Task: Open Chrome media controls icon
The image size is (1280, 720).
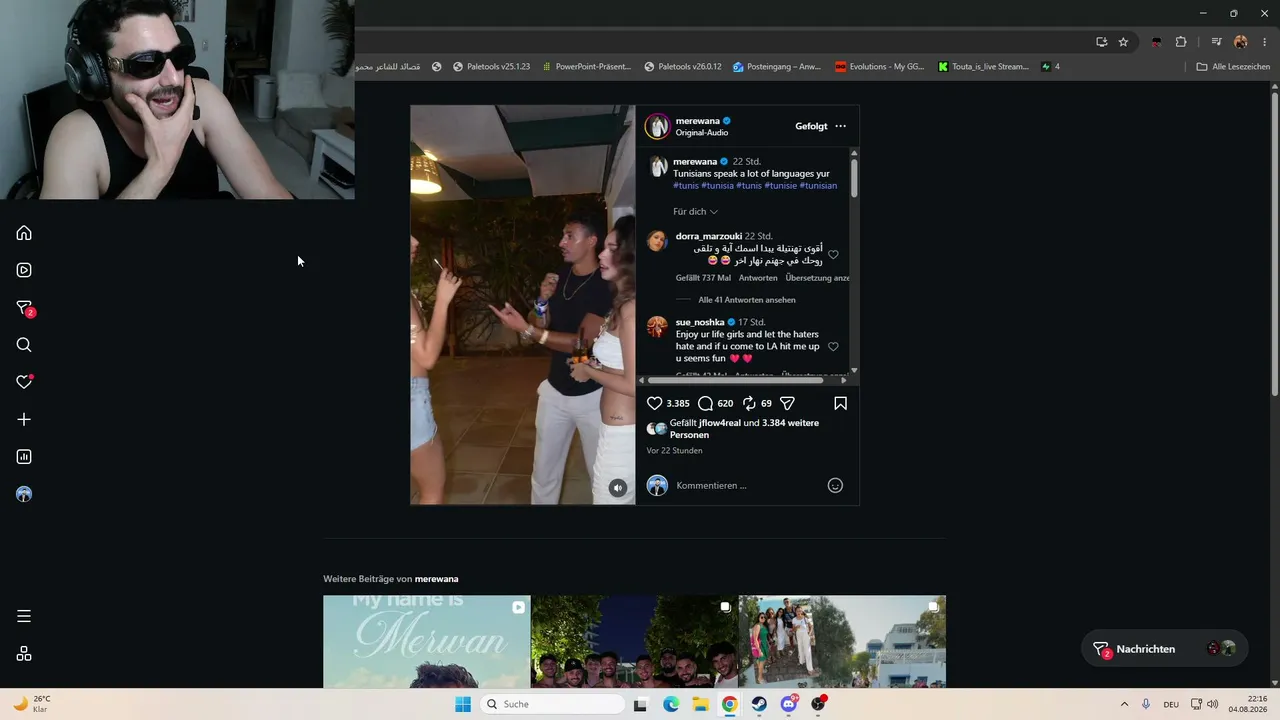Action: coord(1217,42)
